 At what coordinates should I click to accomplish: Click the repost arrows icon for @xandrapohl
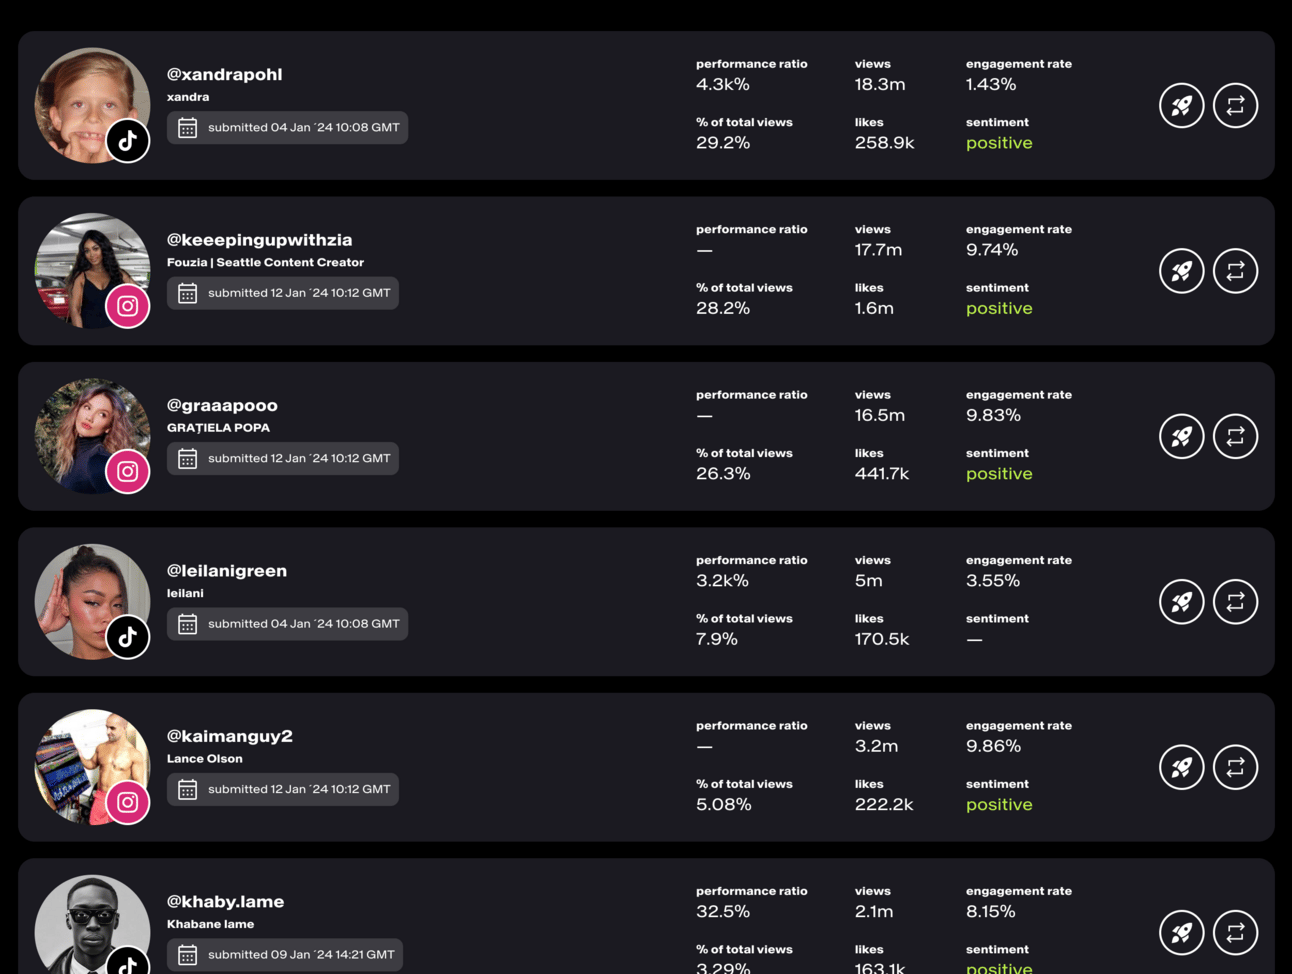(1235, 106)
